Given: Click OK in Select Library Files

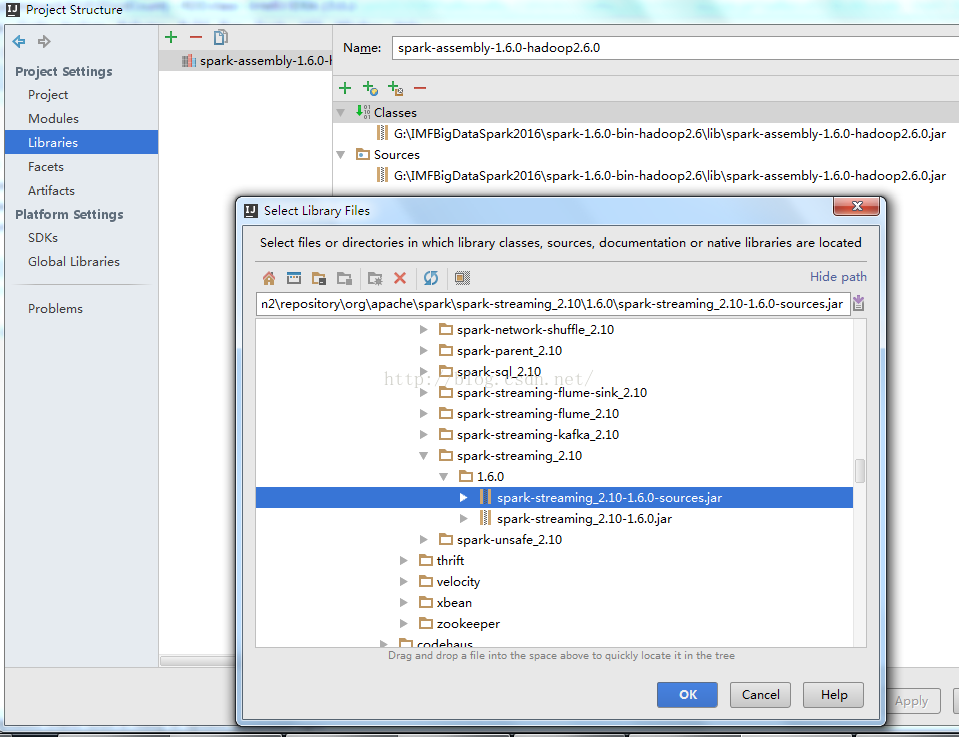Looking at the screenshot, I should click(687, 695).
